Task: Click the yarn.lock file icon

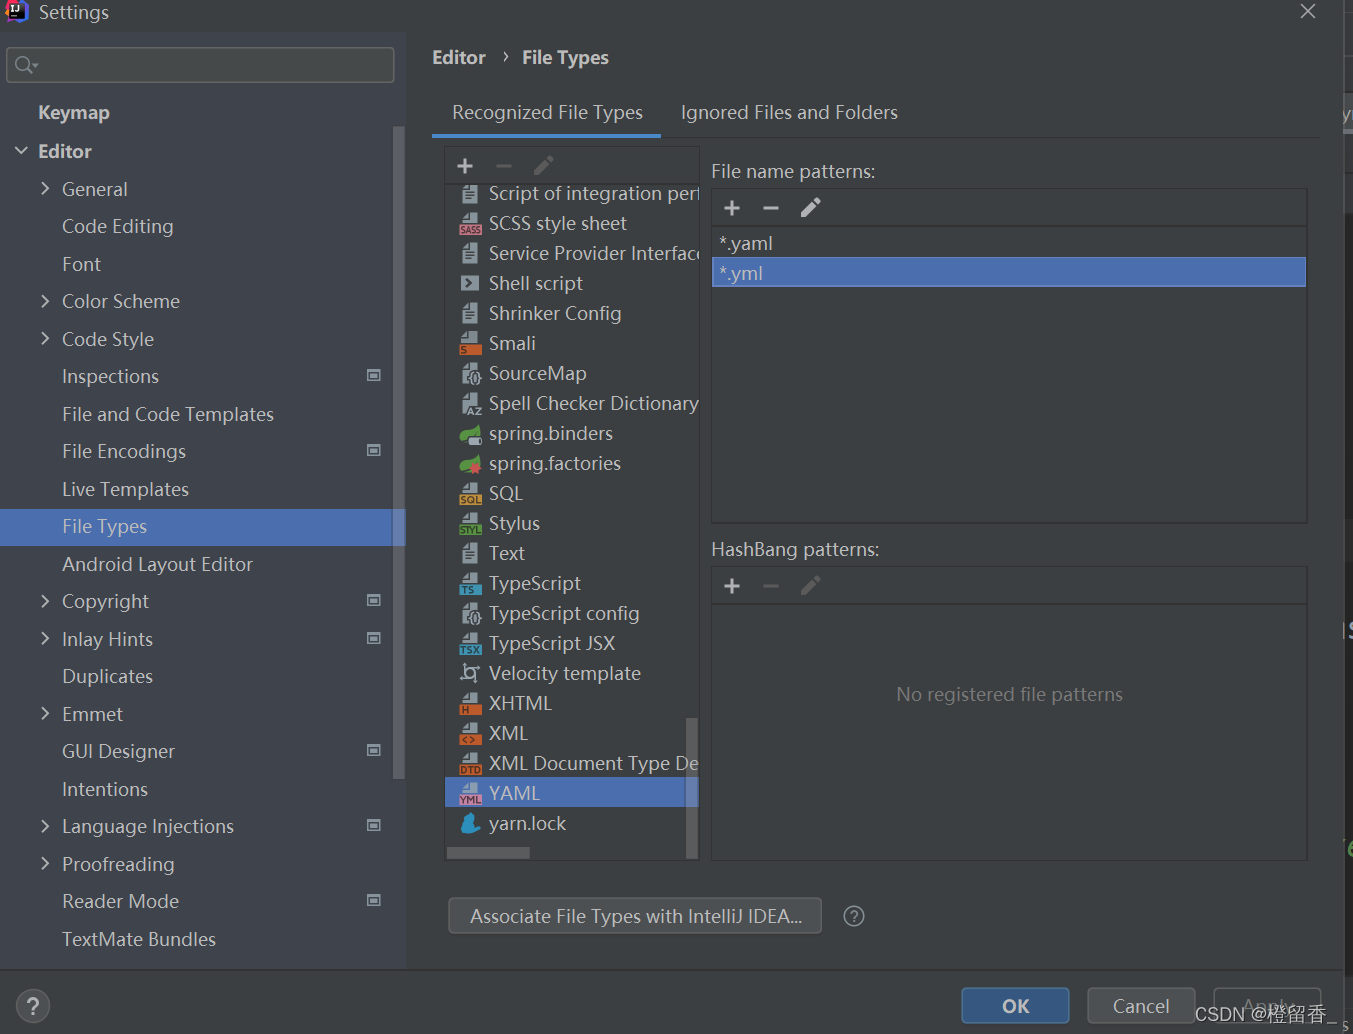Action: click(x=470, y=824)
